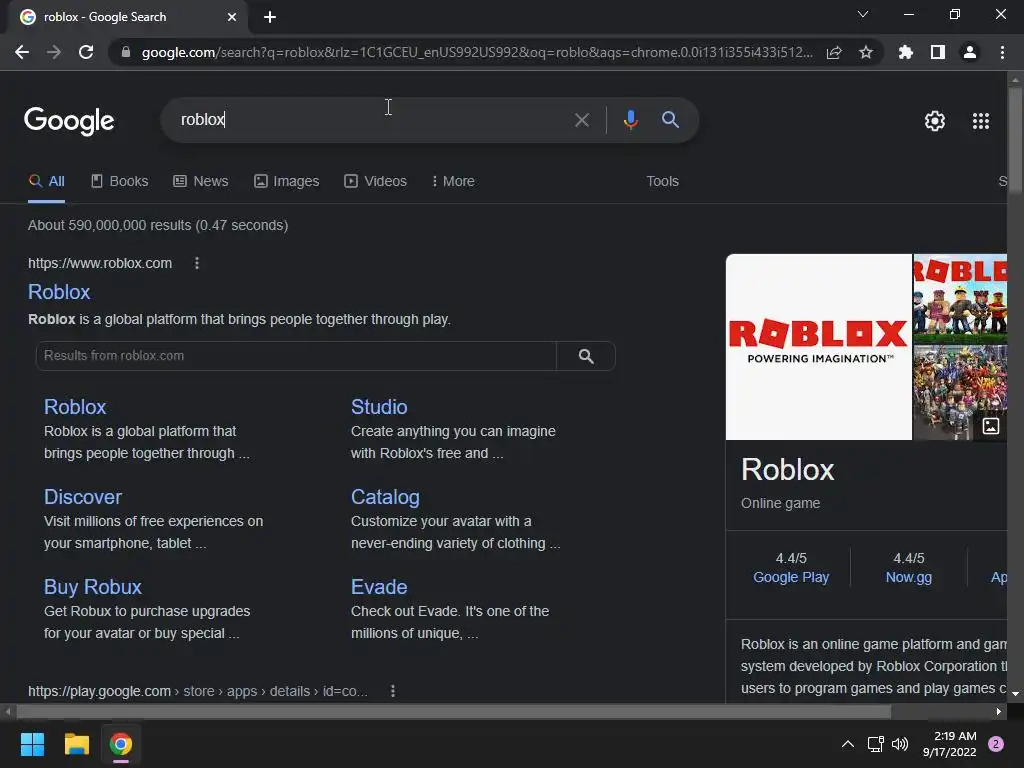Click the Google logo
This screenshot has width=1024, height=768.
pyautogui.click(x=69, y=121)
